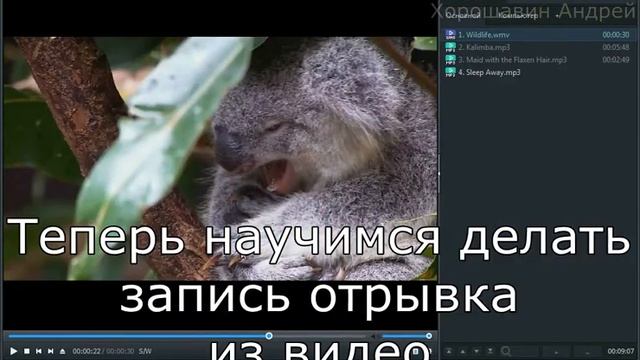Click the seek bar handle
Screen dimensions: 640x360
point(269,336)
